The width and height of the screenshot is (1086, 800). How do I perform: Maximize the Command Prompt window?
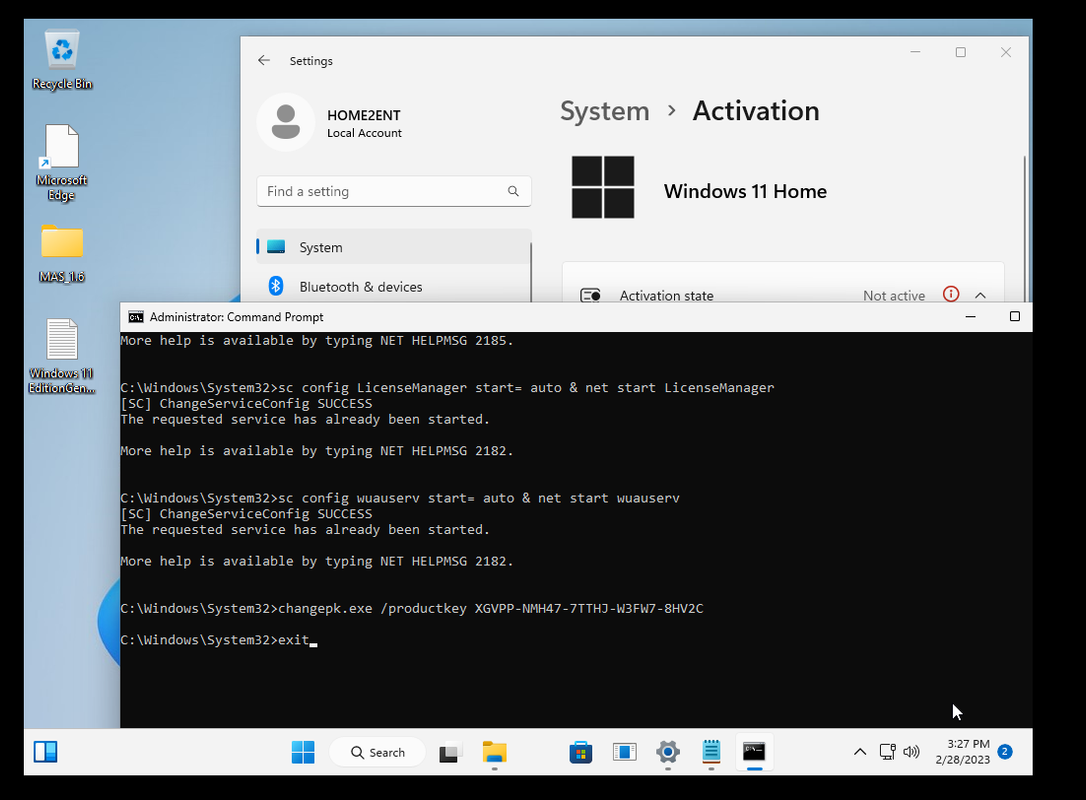[1015, 317]
